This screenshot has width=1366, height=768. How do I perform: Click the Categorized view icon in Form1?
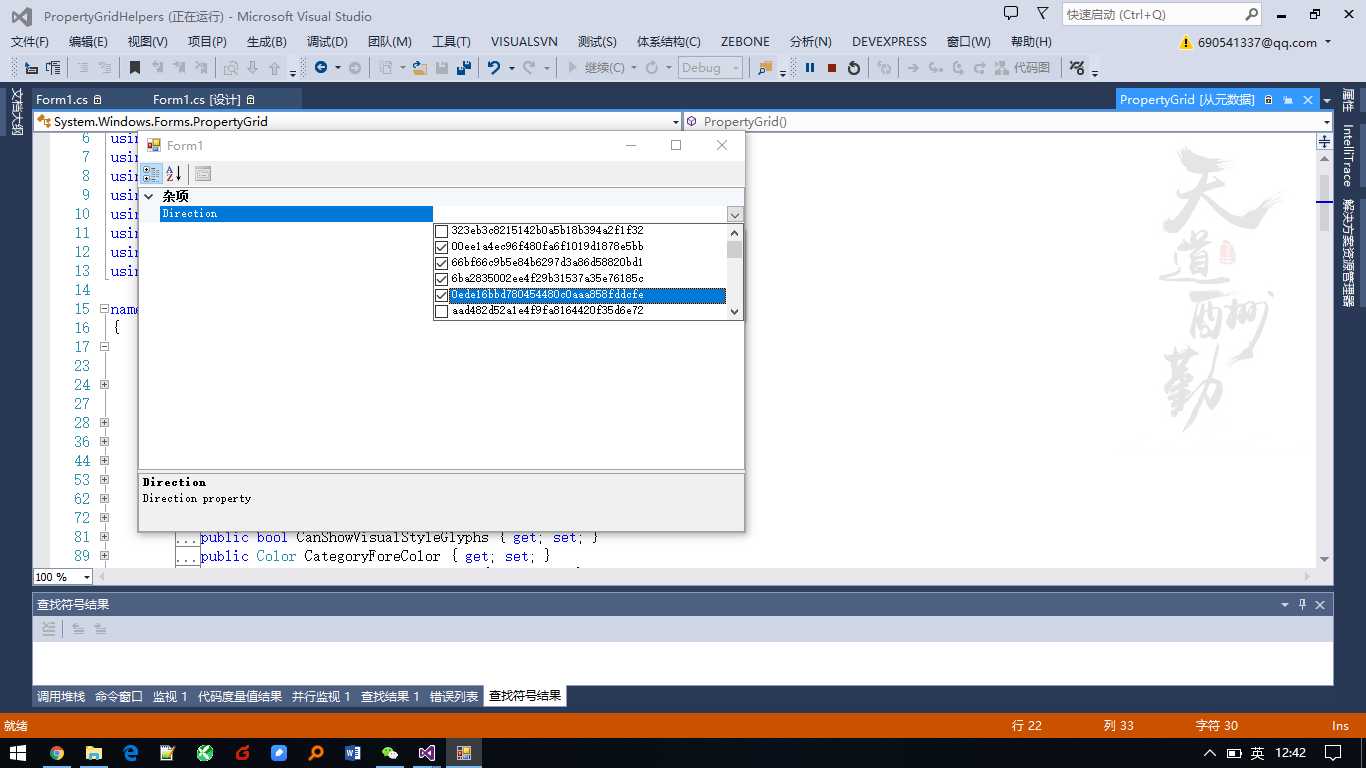coord(151,174)
